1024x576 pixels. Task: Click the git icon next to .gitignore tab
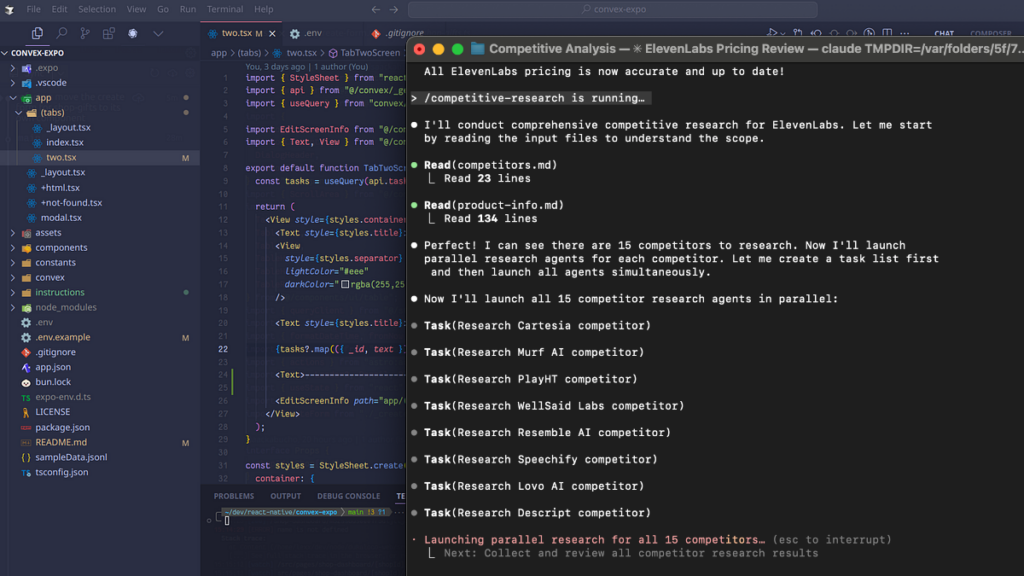coord(375,33)
